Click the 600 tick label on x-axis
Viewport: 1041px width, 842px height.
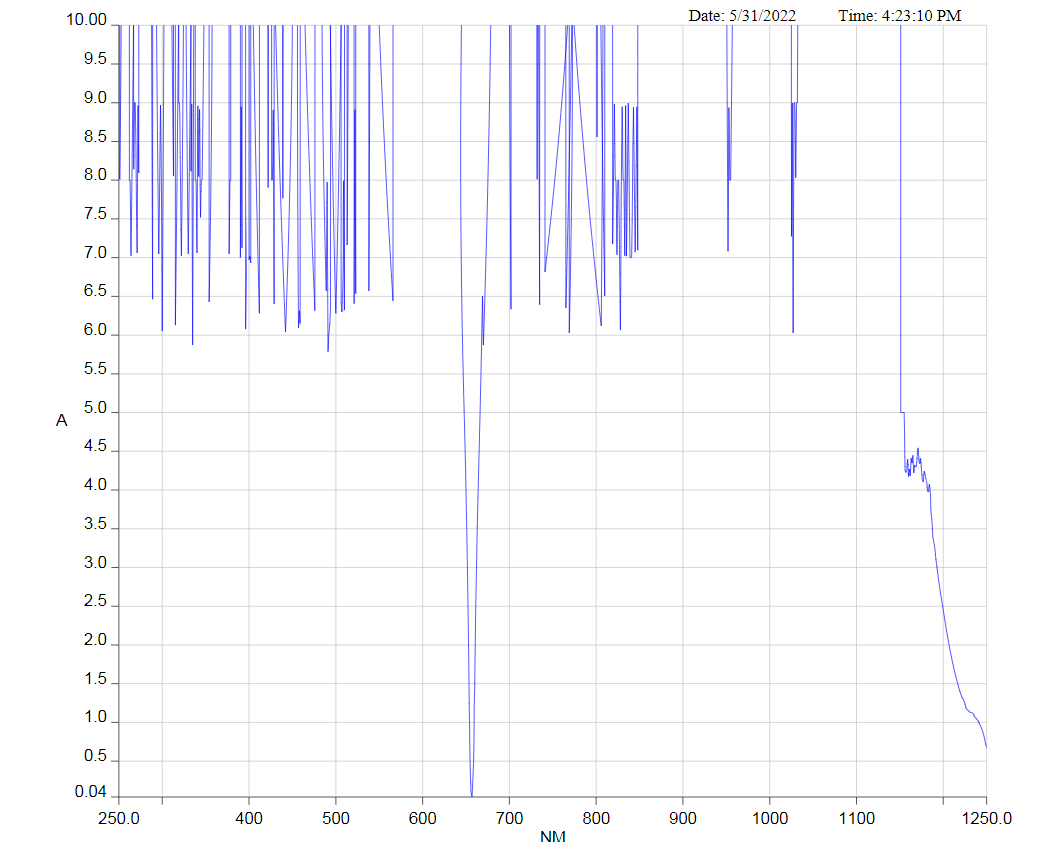click(x=422, y=818)
